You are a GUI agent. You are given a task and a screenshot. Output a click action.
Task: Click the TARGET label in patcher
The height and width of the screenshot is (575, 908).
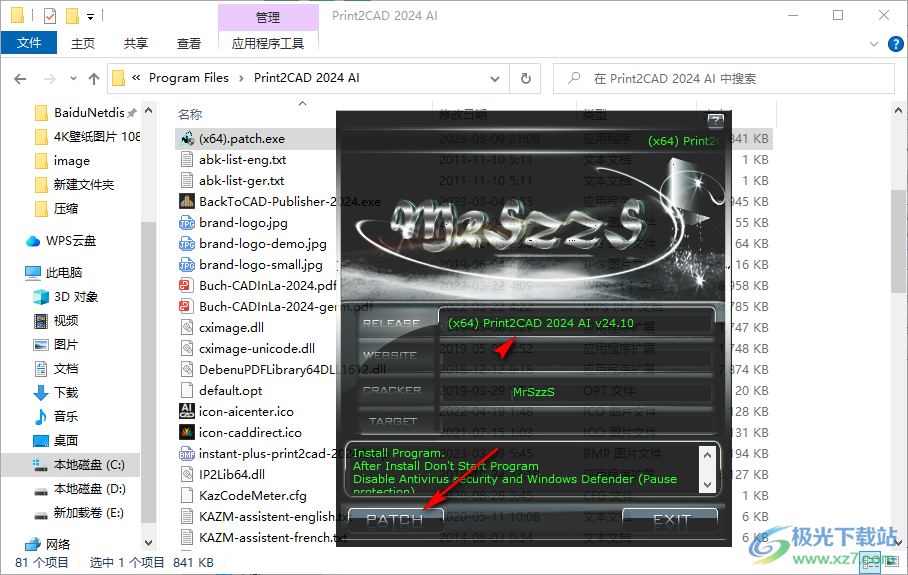[x=393, y=421]
